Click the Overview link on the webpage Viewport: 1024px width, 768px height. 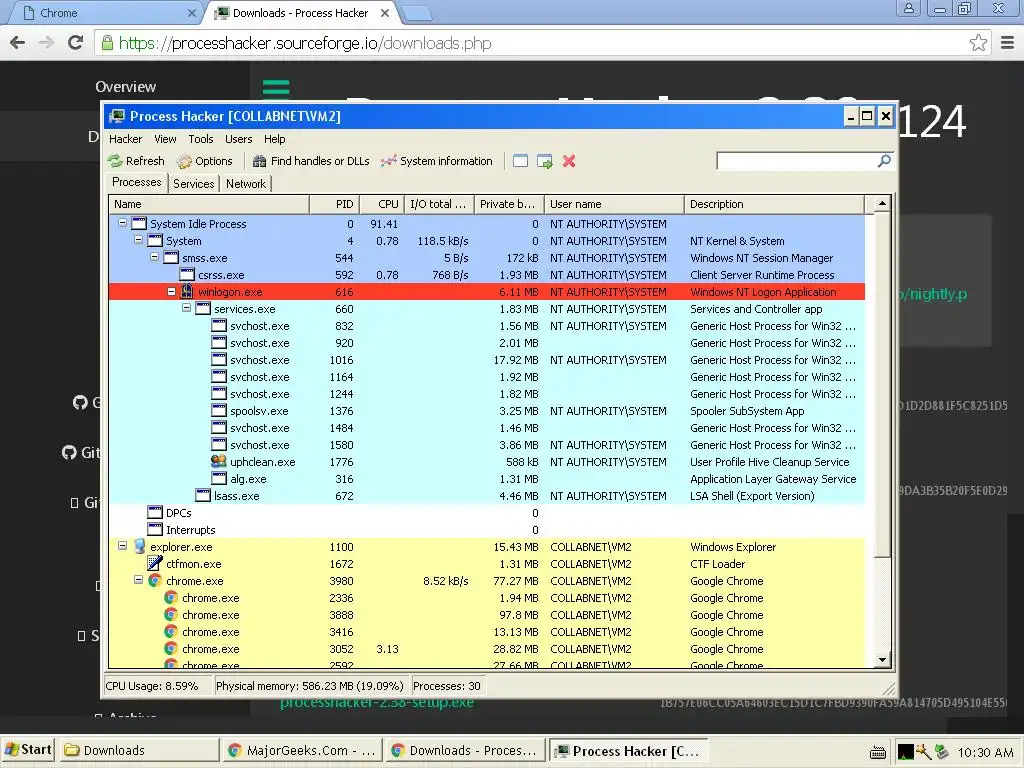pyautogui.click(x=125, y=87)
